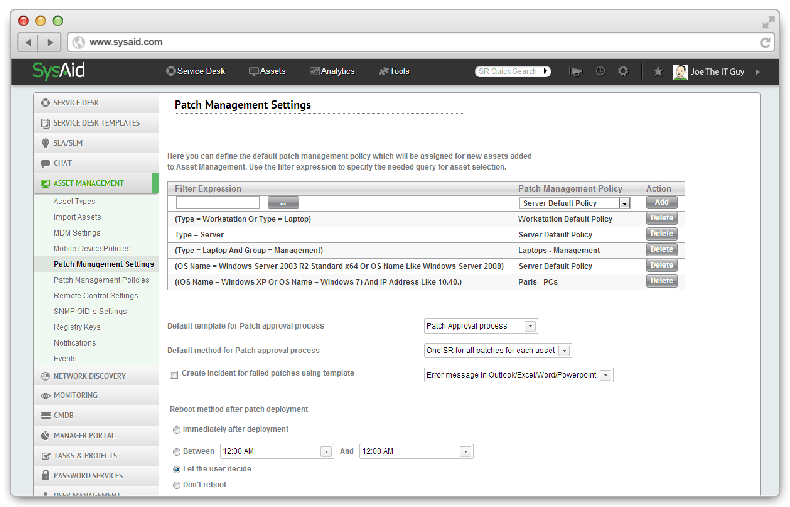This screenshot has height=507, width=790.
Task: Select Import Assets submenu link
Action: 77,217
